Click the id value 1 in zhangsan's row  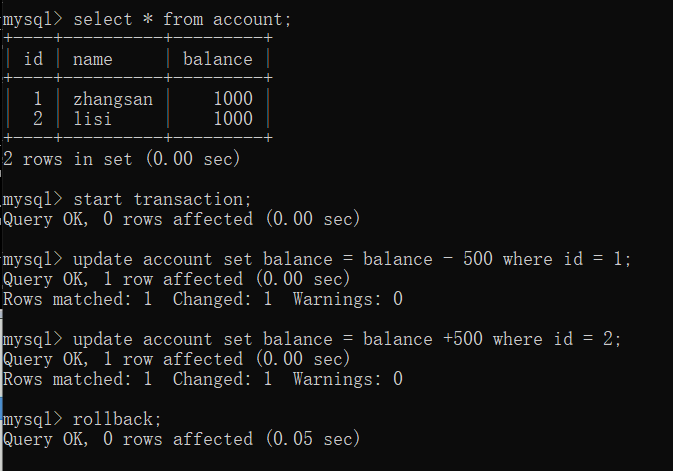coord(38,99)
